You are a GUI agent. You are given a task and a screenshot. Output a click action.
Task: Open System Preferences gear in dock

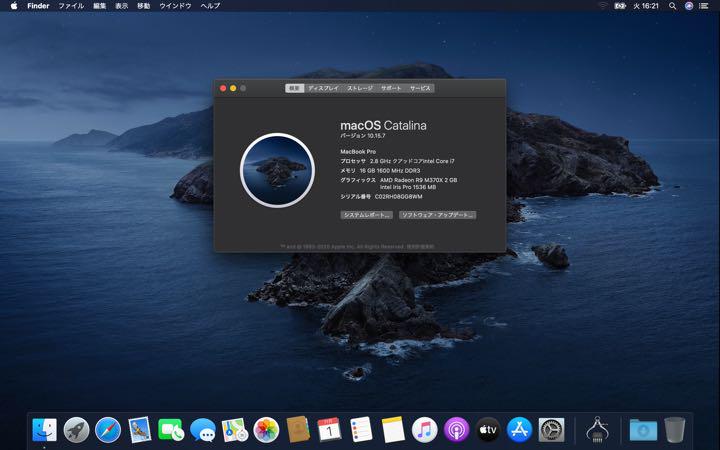point(551,430)
